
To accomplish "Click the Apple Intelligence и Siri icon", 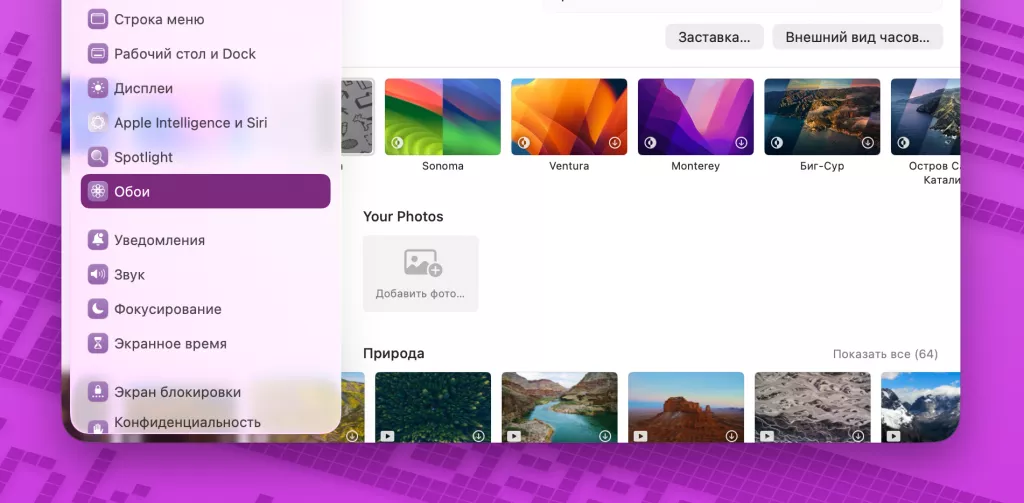I will point(98,122).
